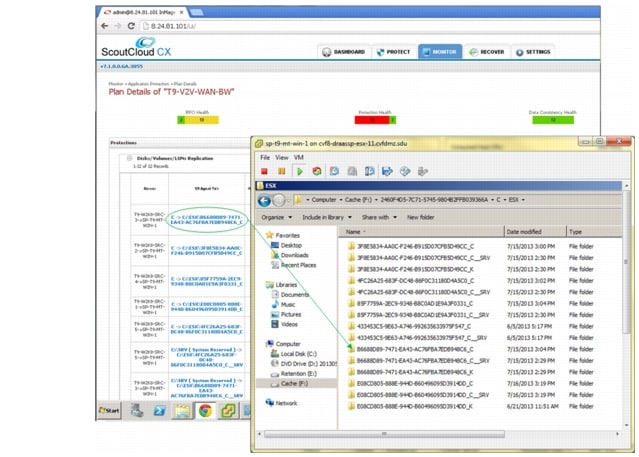This screenshot has height=457, width=639.
Task: Click the Protection Health red bar
Action: (372, 120)
